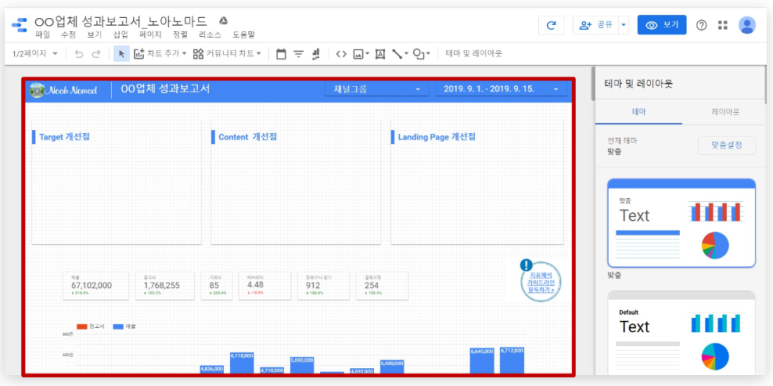Click the URL embed code icon
The width and height of the screenshot is (773, 386).
tap(341, 54)
